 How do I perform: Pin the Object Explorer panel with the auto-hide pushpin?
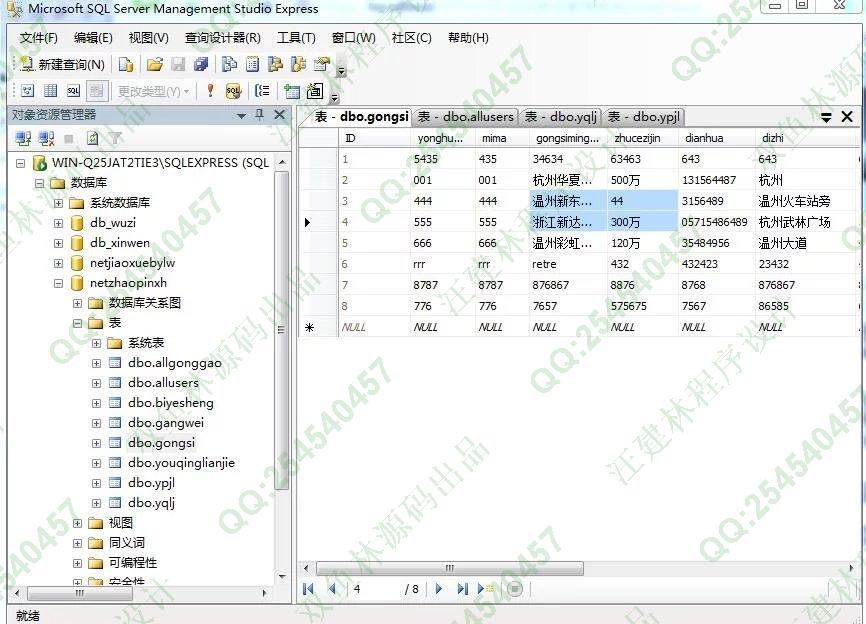click(x=260, y=115)
